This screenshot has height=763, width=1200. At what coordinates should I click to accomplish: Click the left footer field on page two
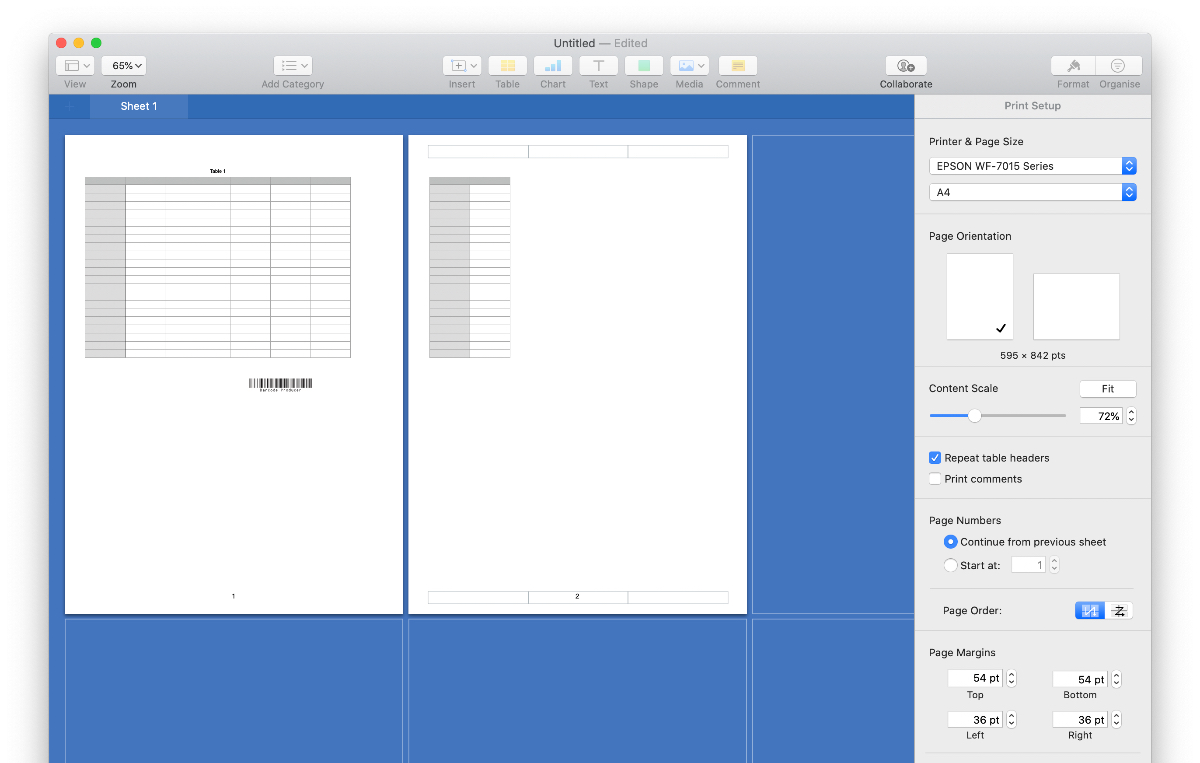478,597
